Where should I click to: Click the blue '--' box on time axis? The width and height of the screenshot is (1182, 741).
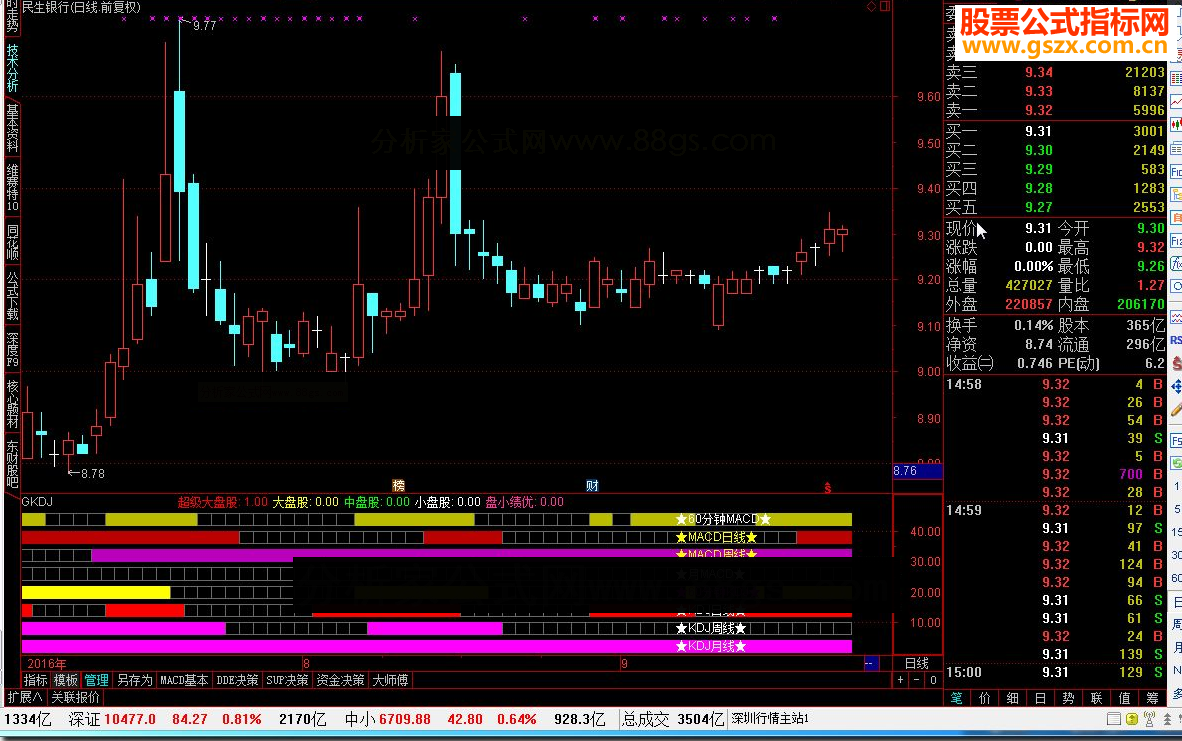[871, 663]
